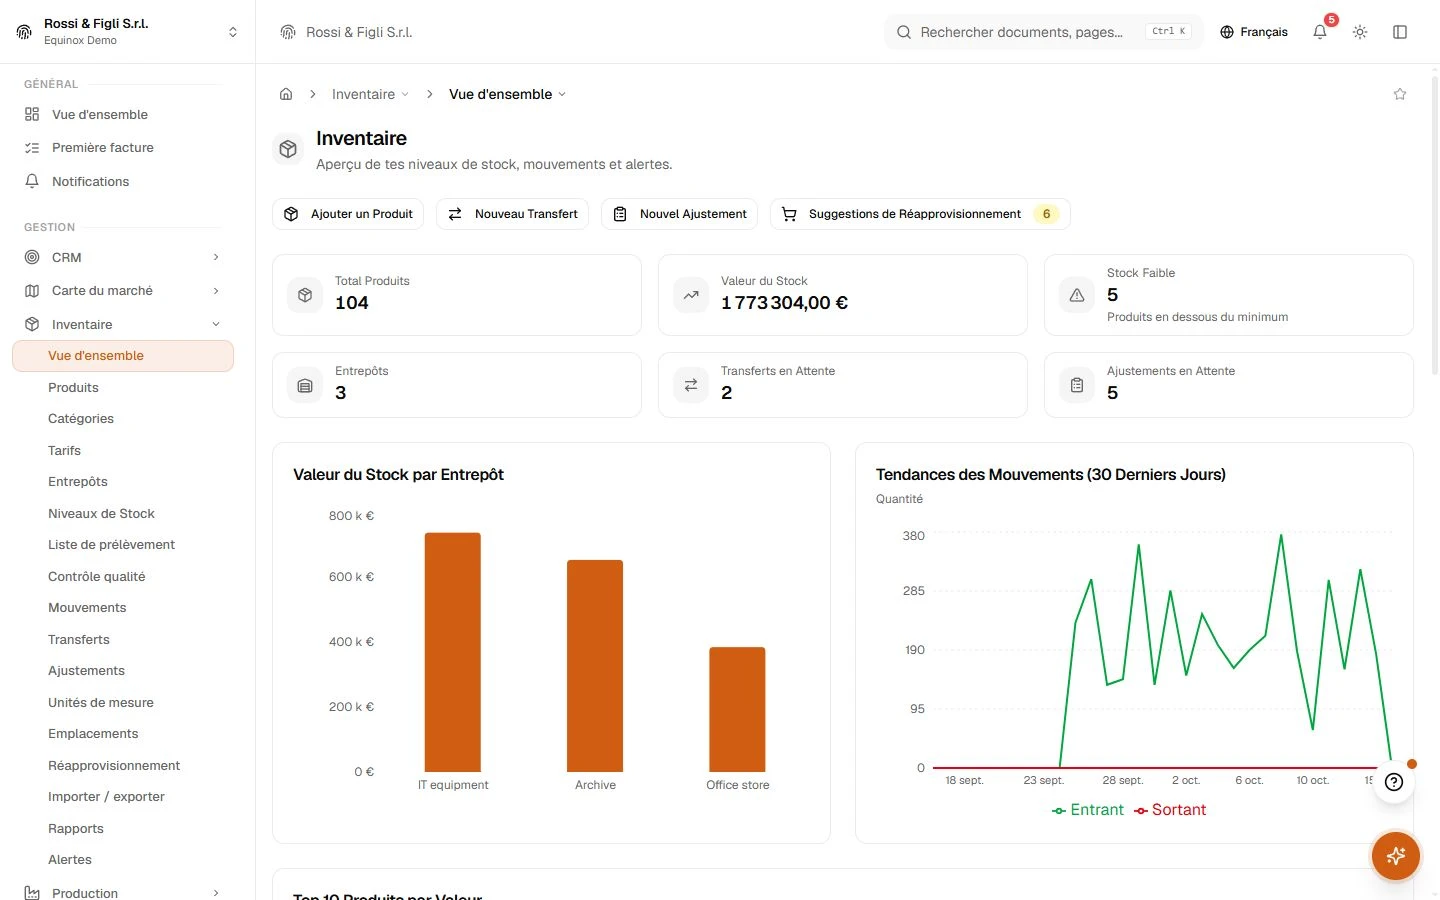Open Réapprovisionnement in the sidebar
1440x900 pixels.
pos(123,765)
